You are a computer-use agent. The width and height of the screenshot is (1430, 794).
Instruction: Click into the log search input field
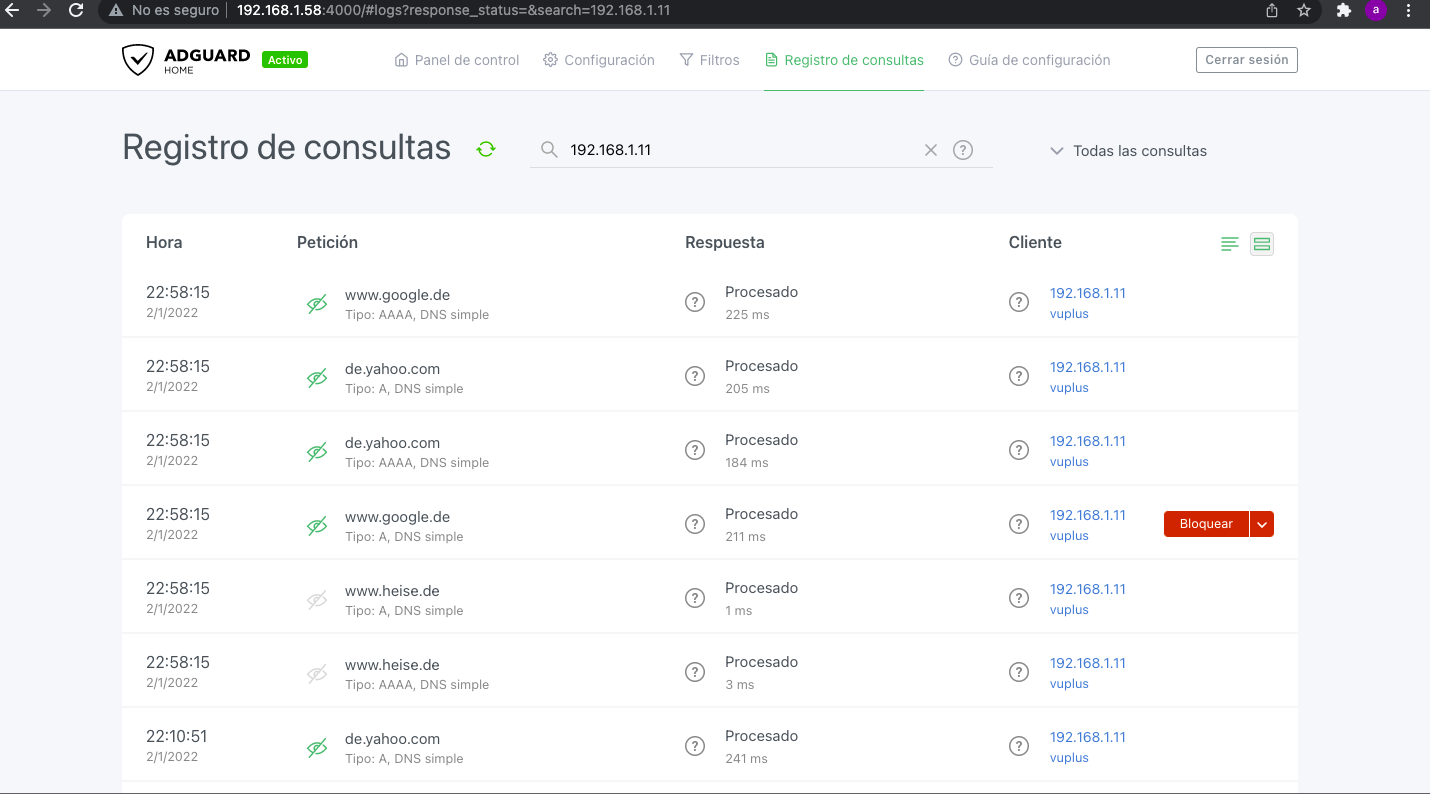tap(740, 150)
